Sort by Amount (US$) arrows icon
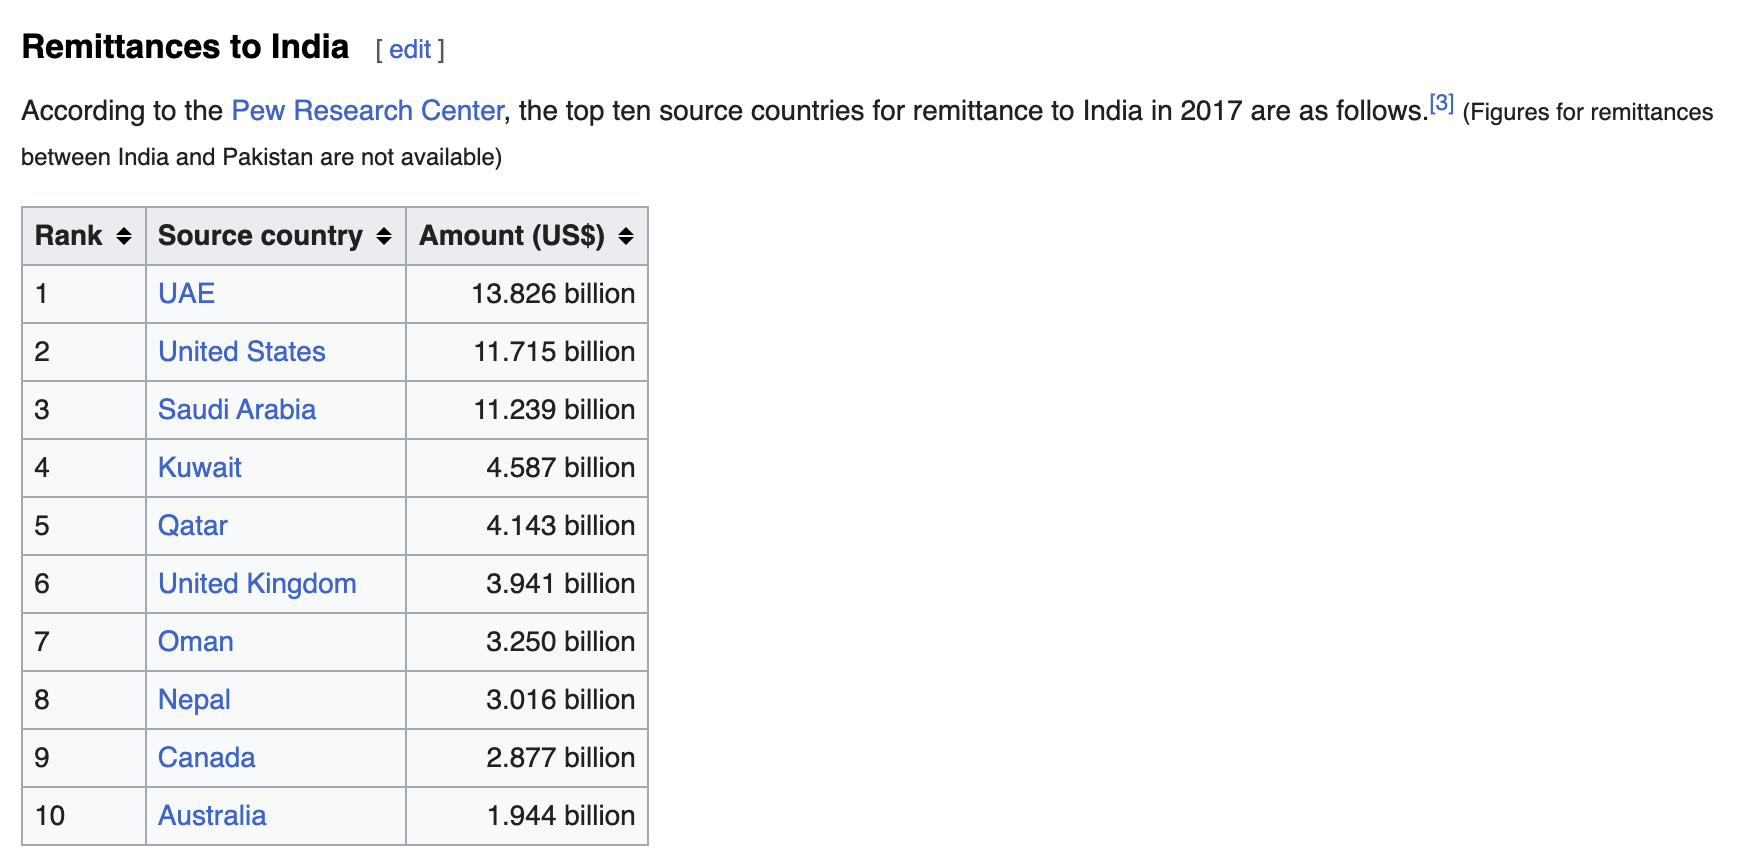 pyautogui.click(x=626, y=236)
